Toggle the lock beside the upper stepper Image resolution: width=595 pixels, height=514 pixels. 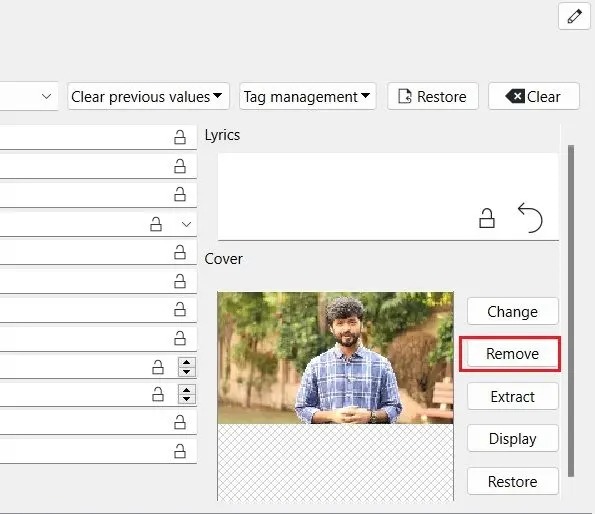point(158,367)
